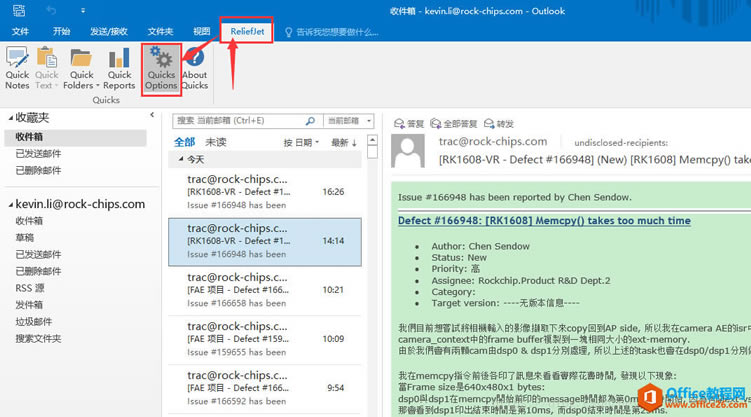Click the Quick Folders dropdown arrow
This screenshot has width=751, height=417.
(98, 86)
